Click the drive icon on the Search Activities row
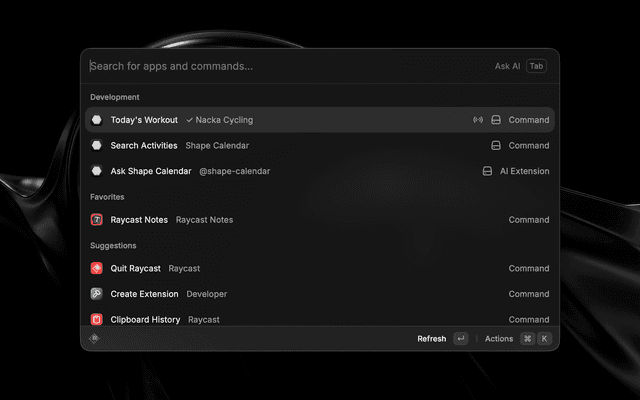The image size is (640, 400). 495,145
